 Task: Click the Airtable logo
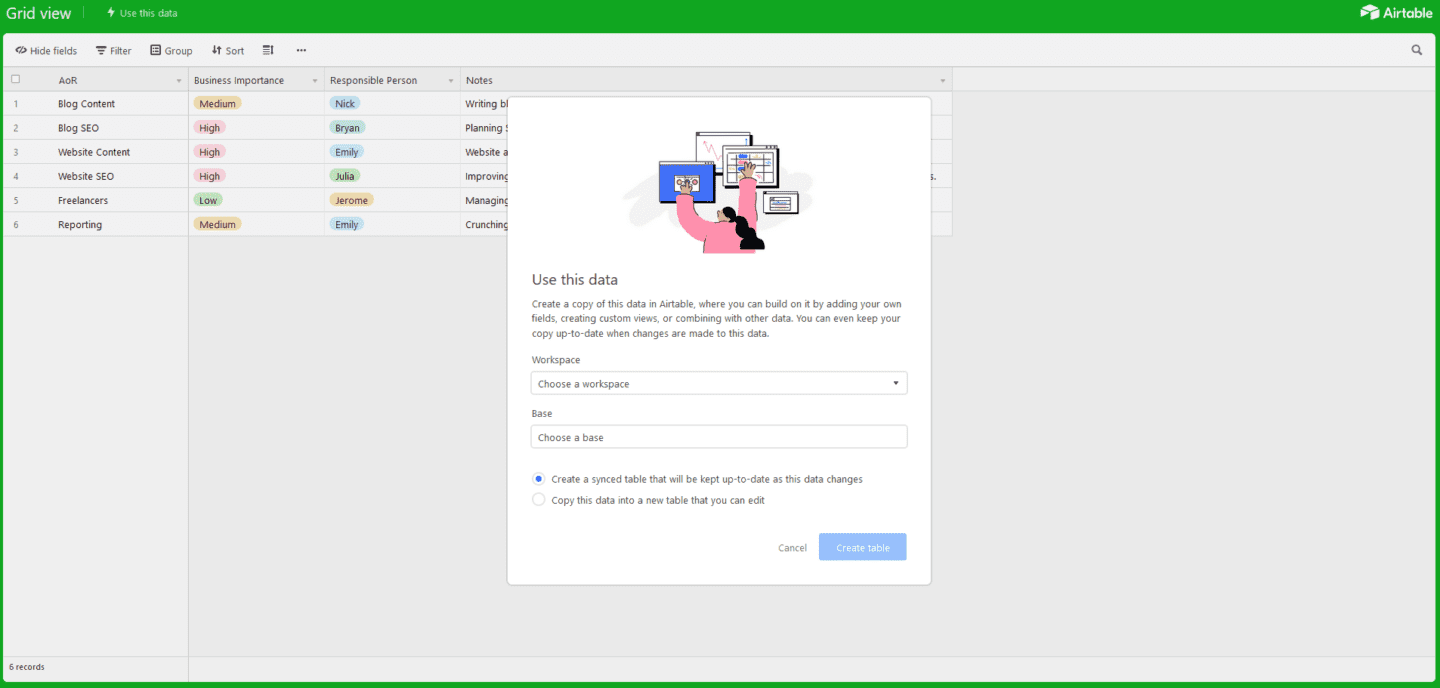pyautogui.click(x=1396, y=13)
